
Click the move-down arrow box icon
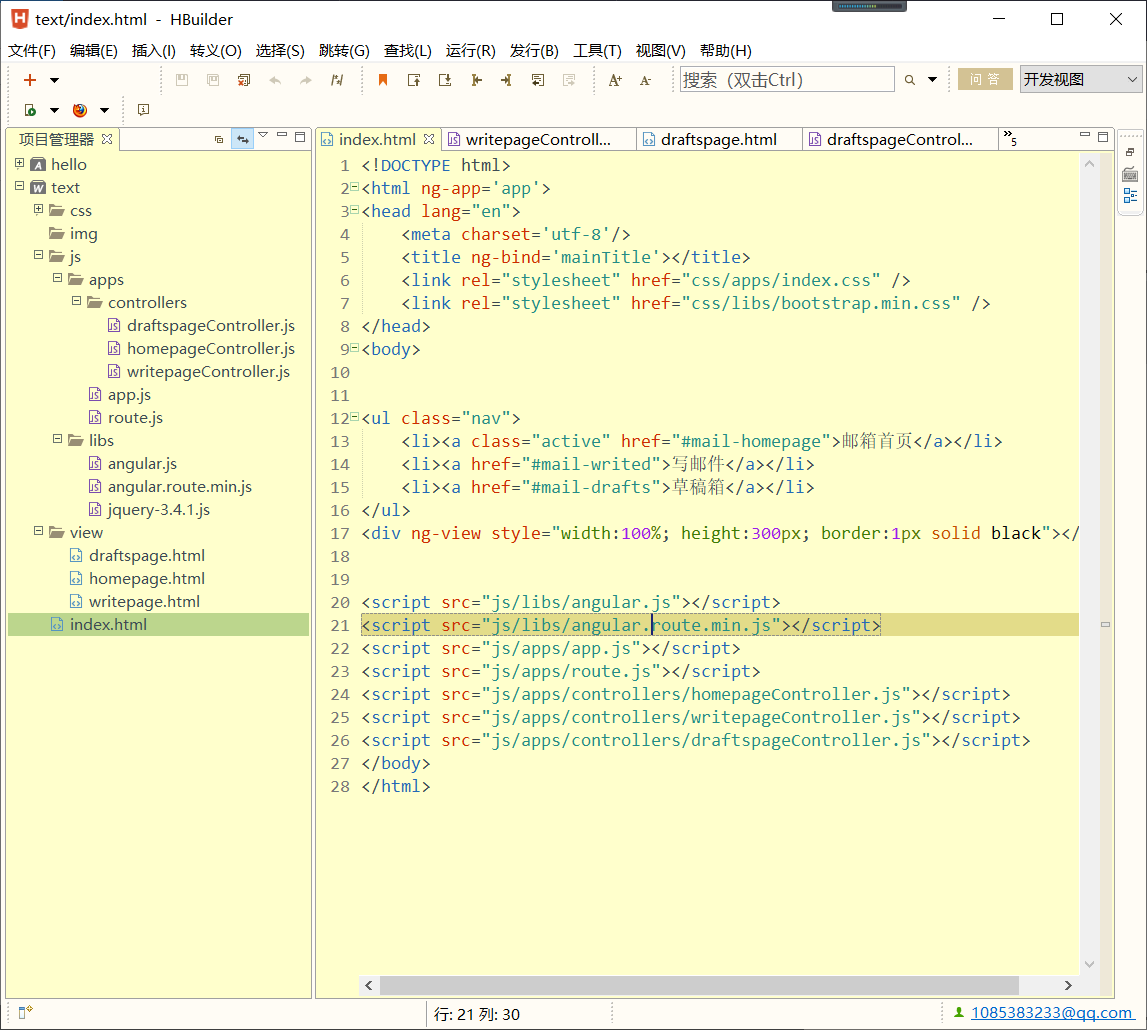point(445,80)
